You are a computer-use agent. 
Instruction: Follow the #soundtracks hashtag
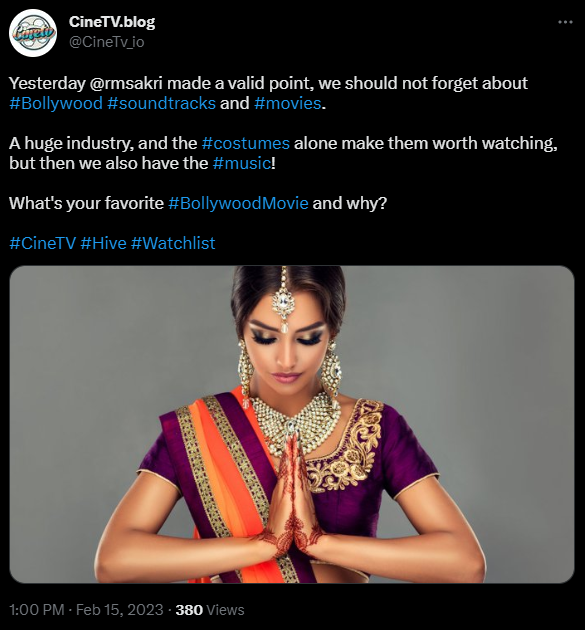point(162,103)
